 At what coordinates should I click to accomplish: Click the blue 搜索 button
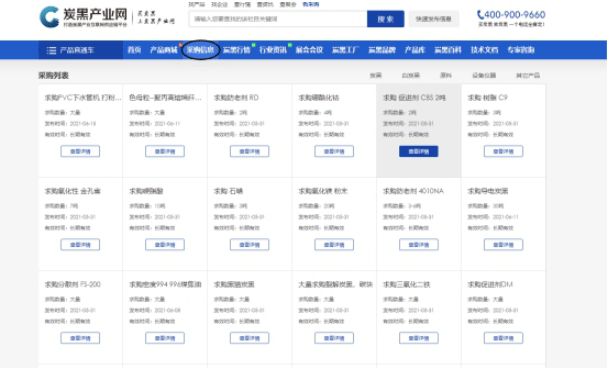click(x=385, y=19)
